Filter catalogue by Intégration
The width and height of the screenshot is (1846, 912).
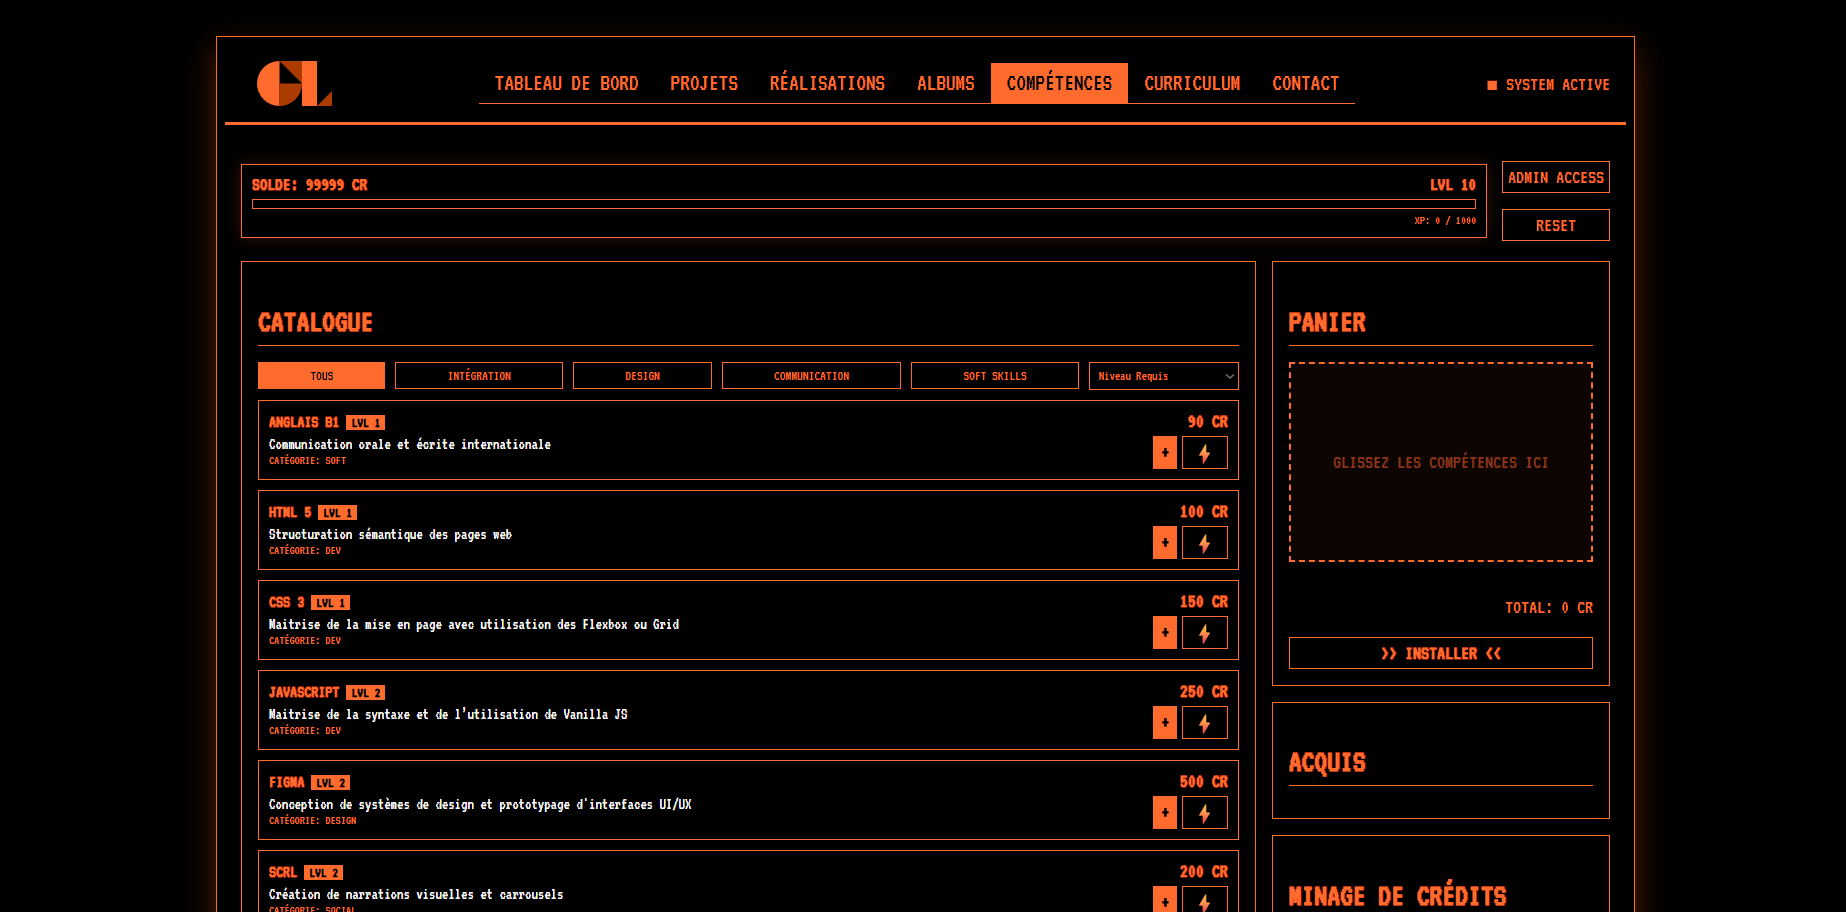point(479,376)
